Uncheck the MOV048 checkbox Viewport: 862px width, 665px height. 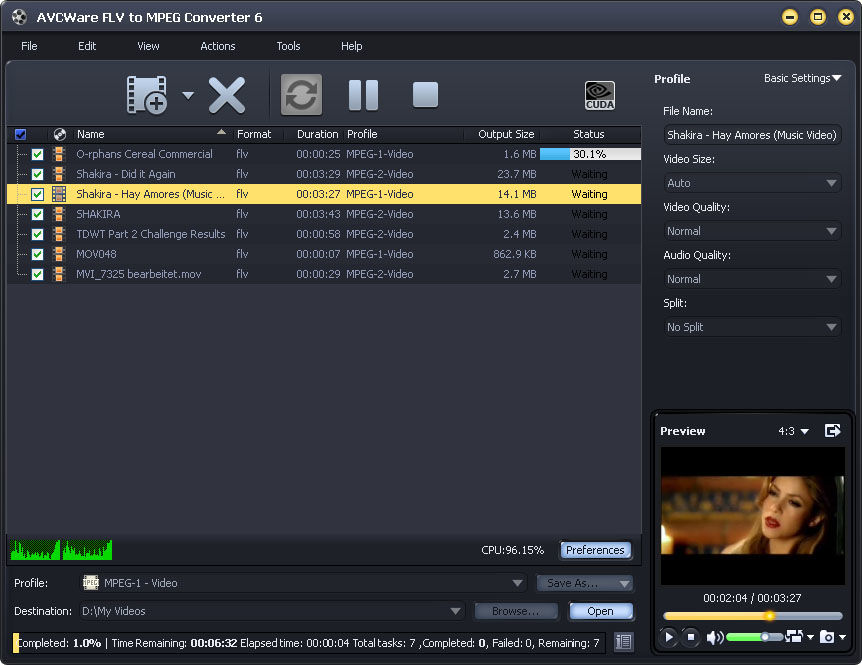pos(37,254)
